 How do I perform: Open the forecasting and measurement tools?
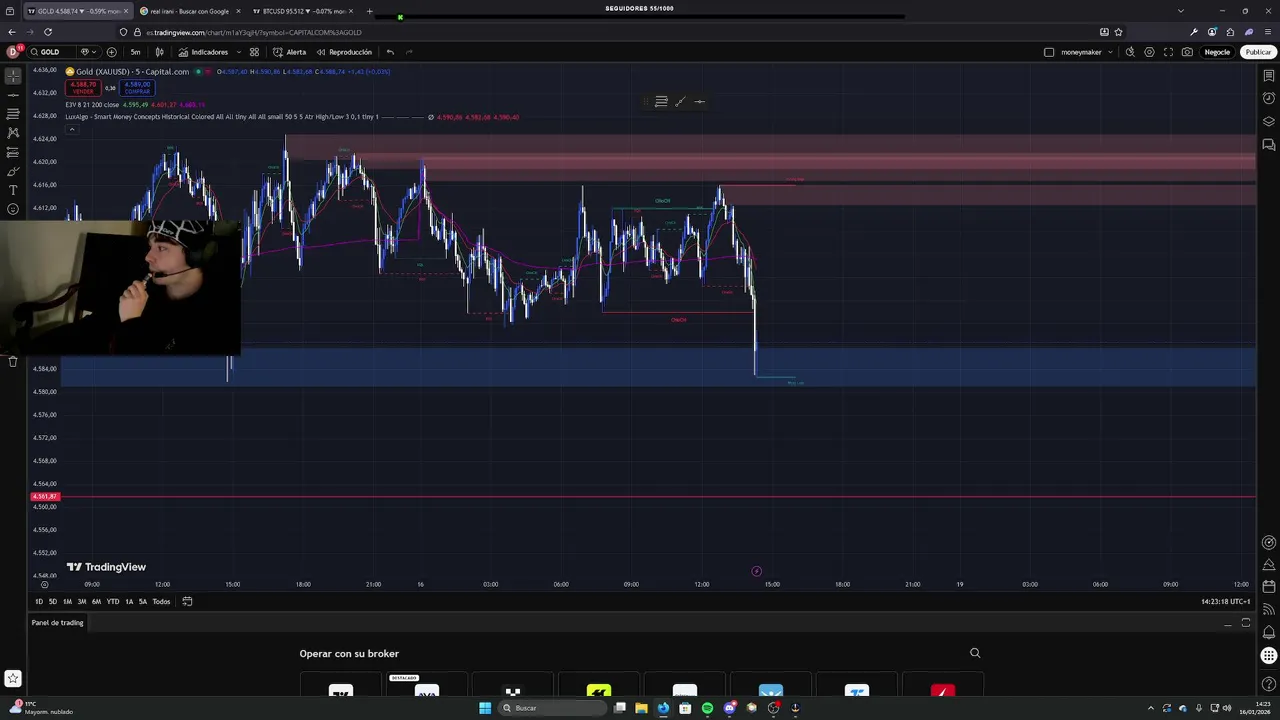pyautogui.click(x=13, y=152)
